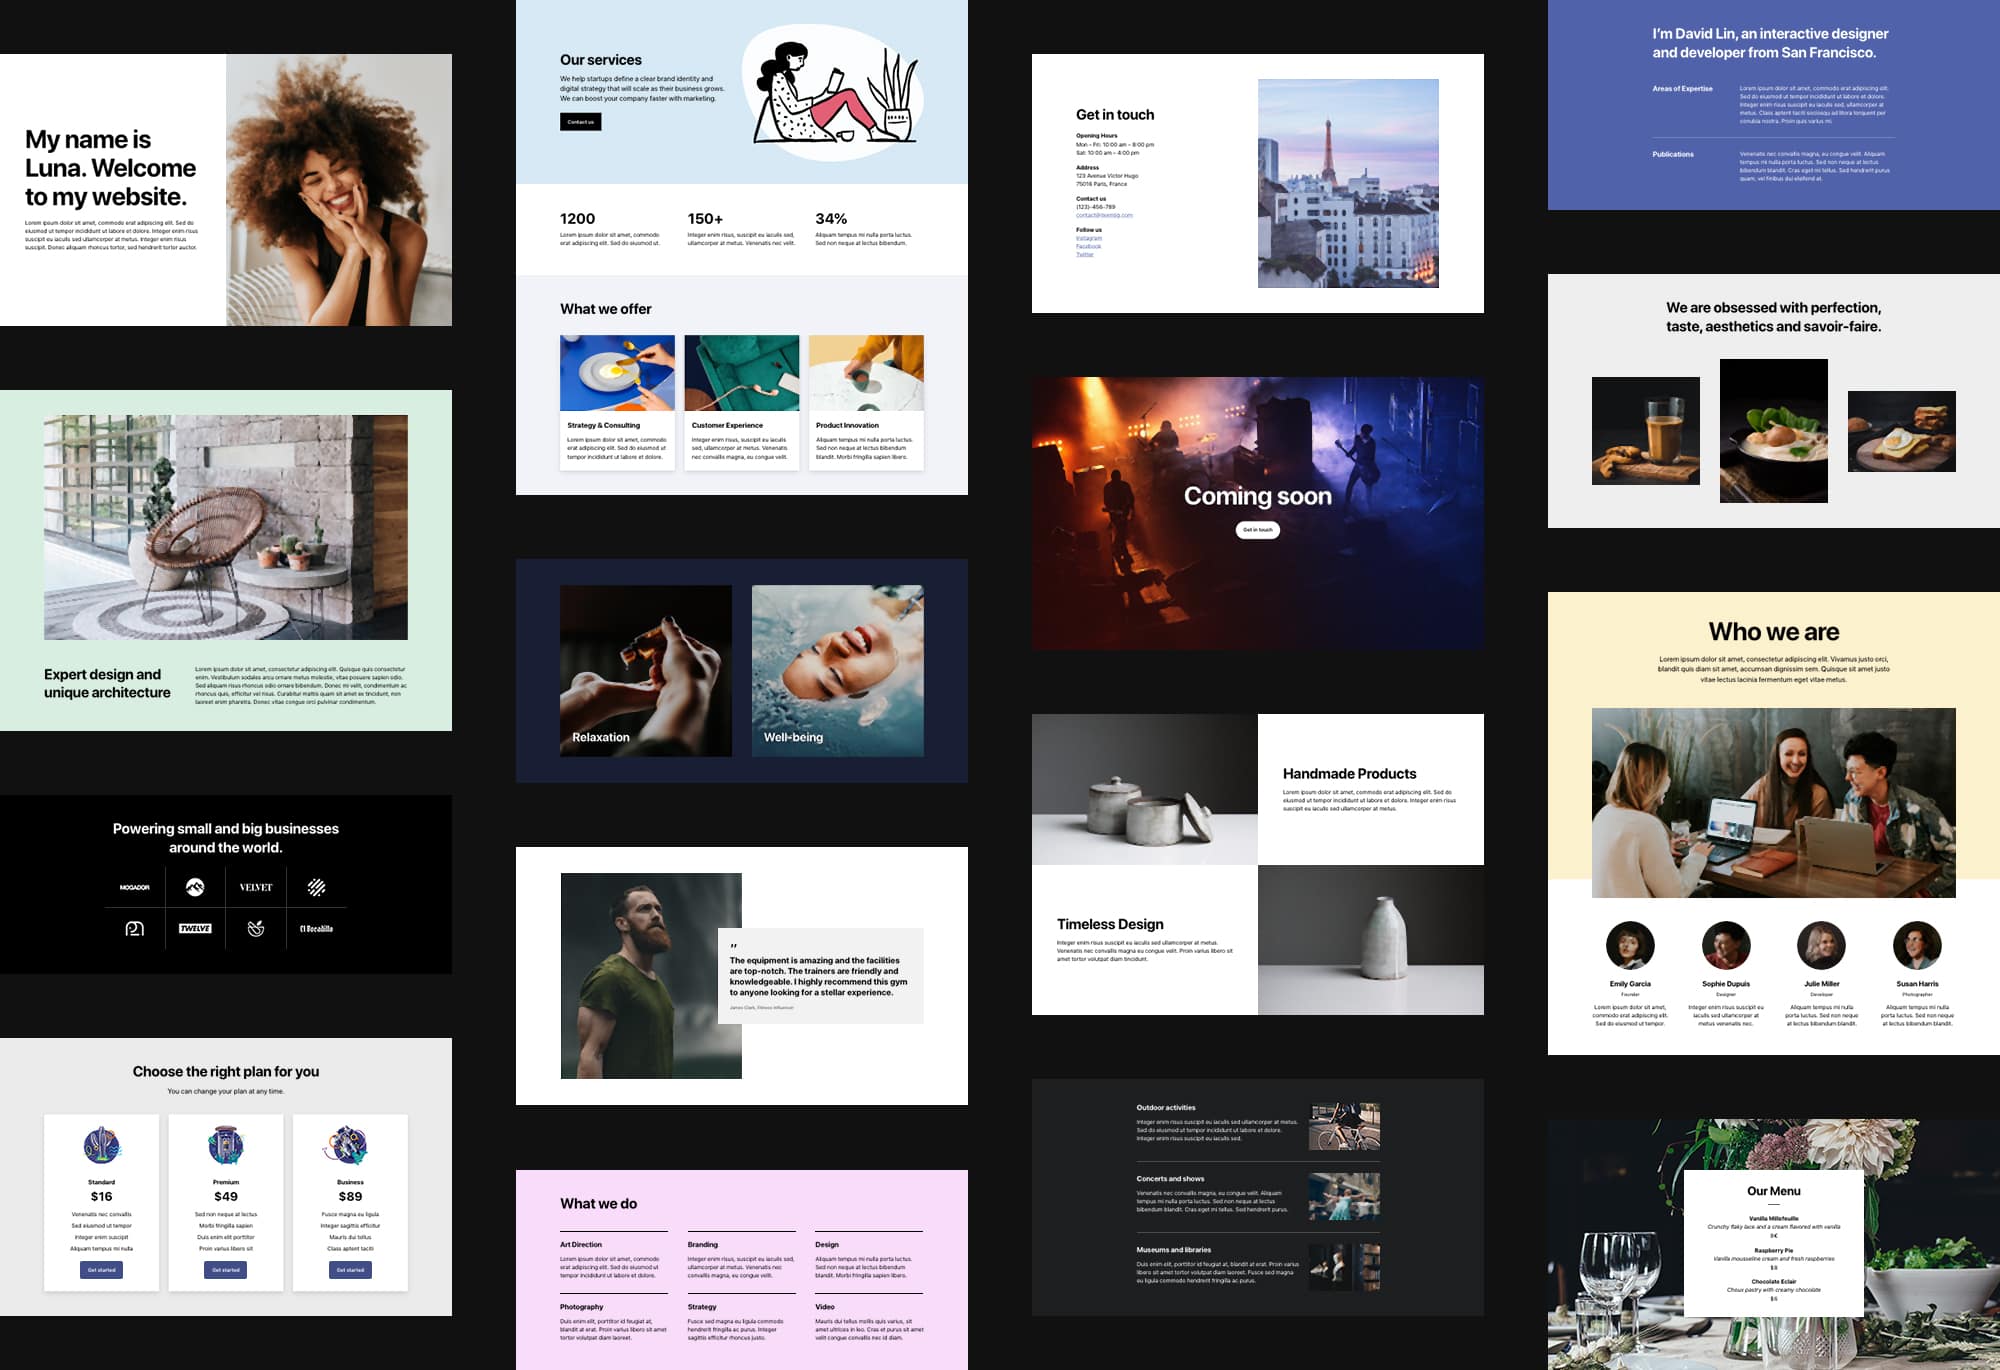This screenshot has height=1370, width=2000.
Task: Click the TWELVE brand logo
Action: pyautogui.click(x=195, y=928)
